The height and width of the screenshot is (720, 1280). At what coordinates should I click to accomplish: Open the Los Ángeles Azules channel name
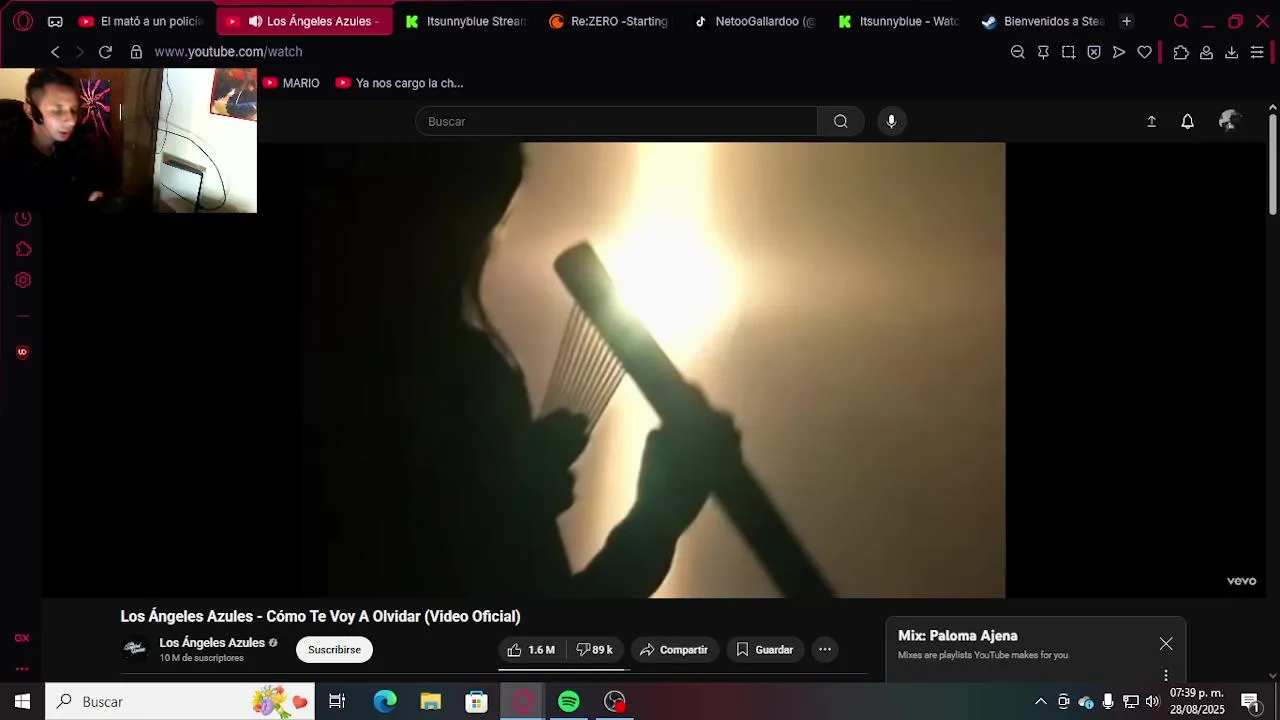tap(212, 643)
